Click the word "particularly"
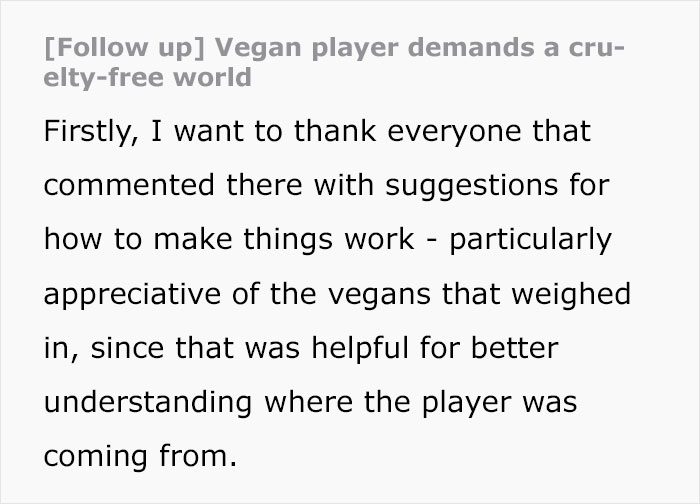Image resolution: width=700 pixels, height=504 pixels. [532, 240]
